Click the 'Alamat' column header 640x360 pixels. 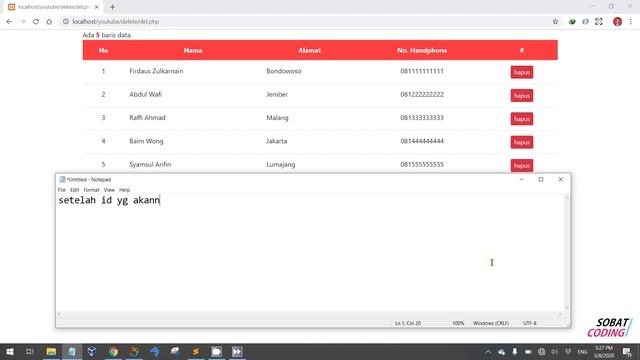309,50
